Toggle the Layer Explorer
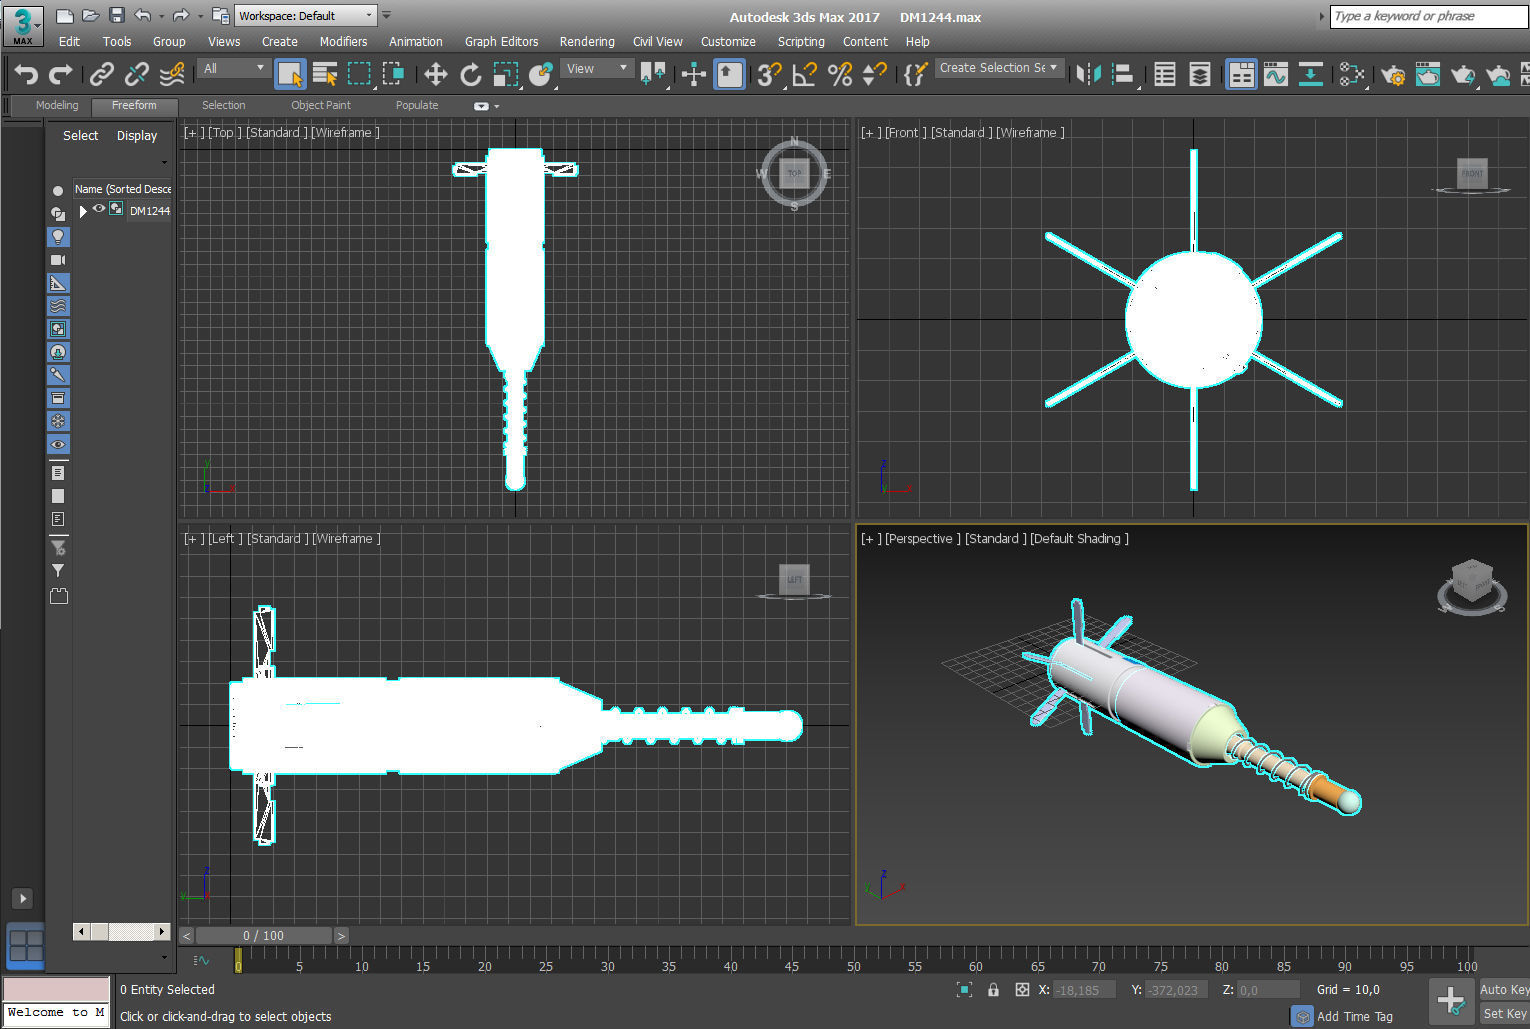 coord(1200,74)
